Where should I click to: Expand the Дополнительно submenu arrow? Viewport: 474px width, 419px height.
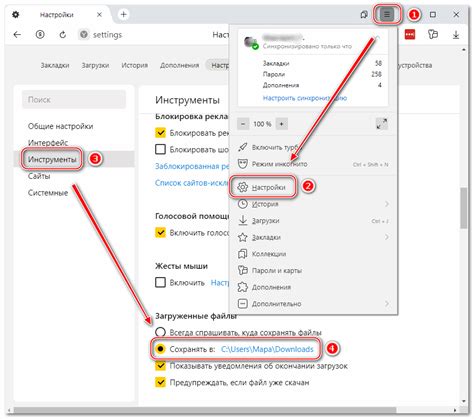[x=387, y=304]
